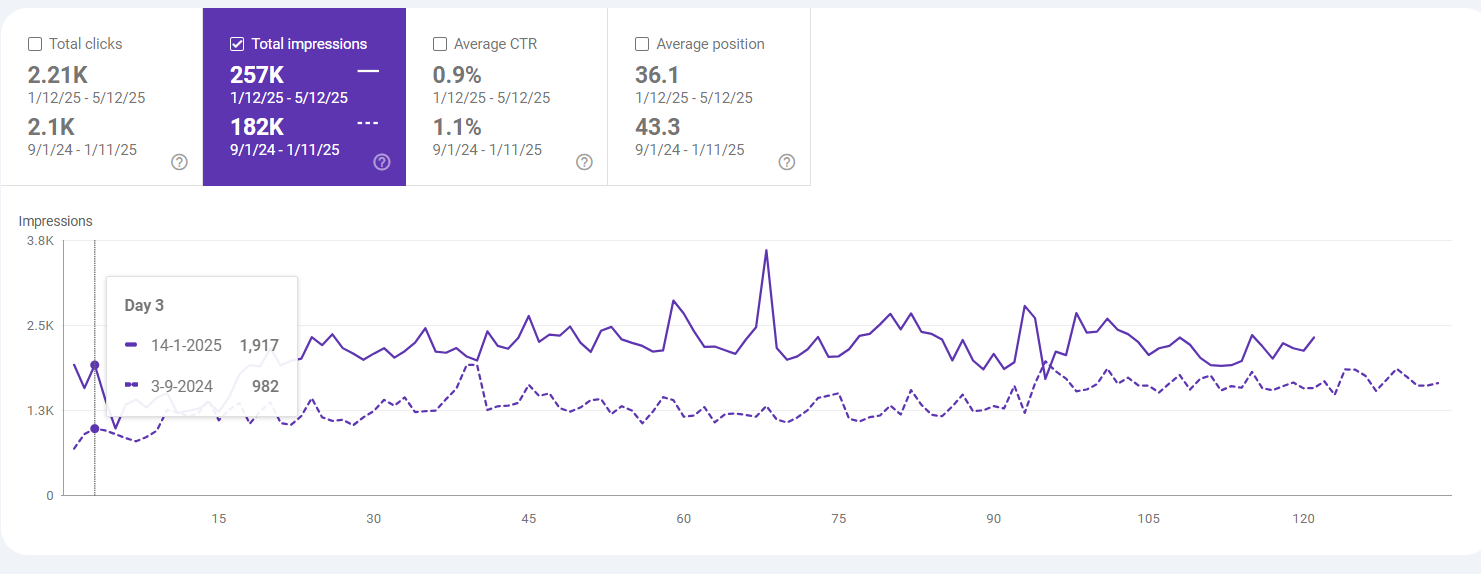This screenshot has height=574, width=1481.
Task: Click the highest peak on solid line
Action: pyautogui.click(x=766, y=250)
